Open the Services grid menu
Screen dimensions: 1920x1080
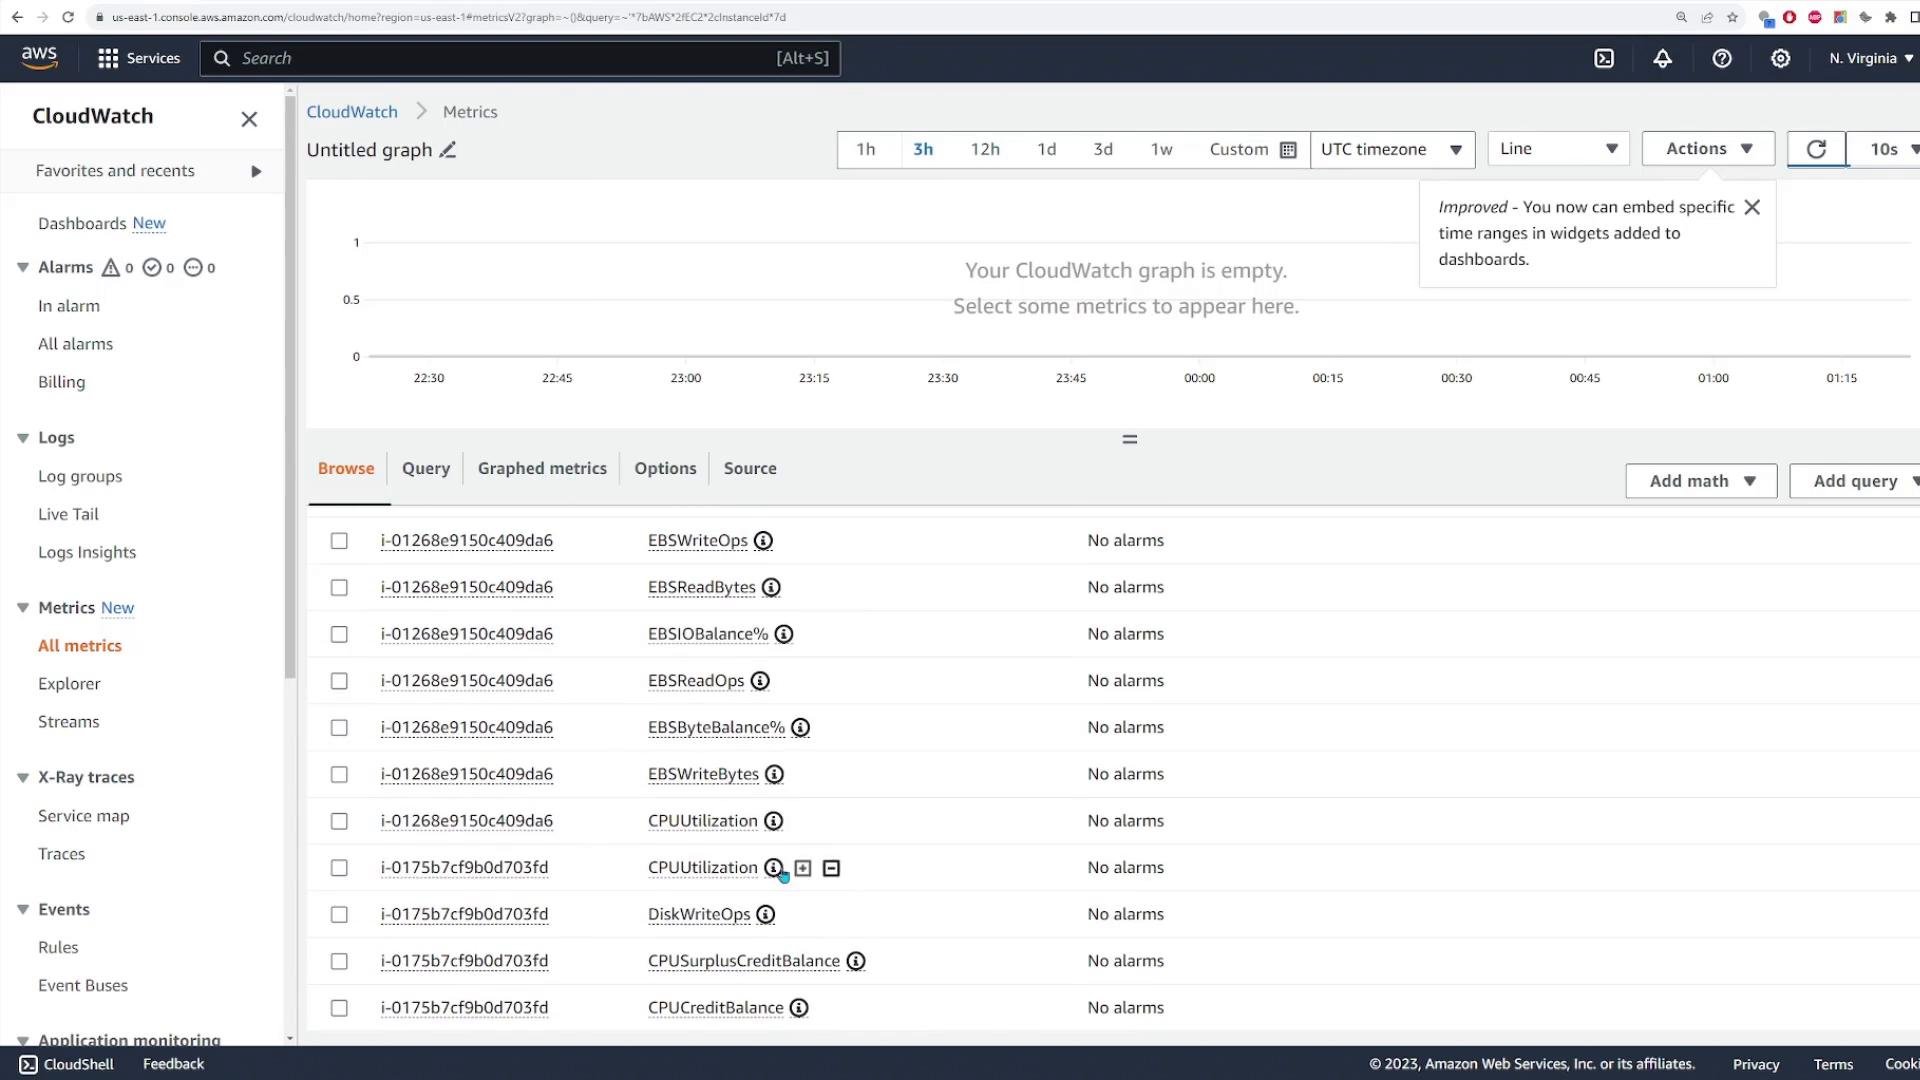click(x=139, y=58)
